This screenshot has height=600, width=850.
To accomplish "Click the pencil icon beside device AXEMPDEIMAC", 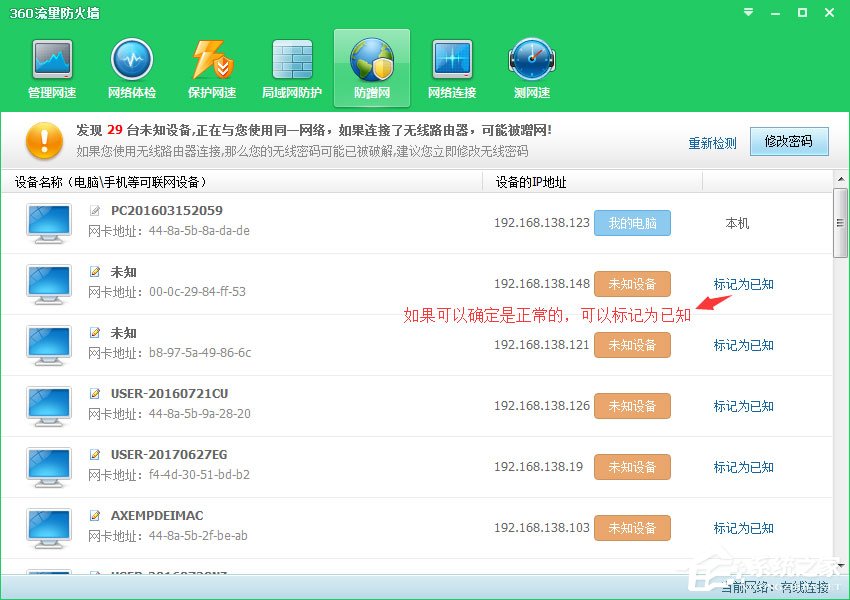I will (x=94, y=515).
